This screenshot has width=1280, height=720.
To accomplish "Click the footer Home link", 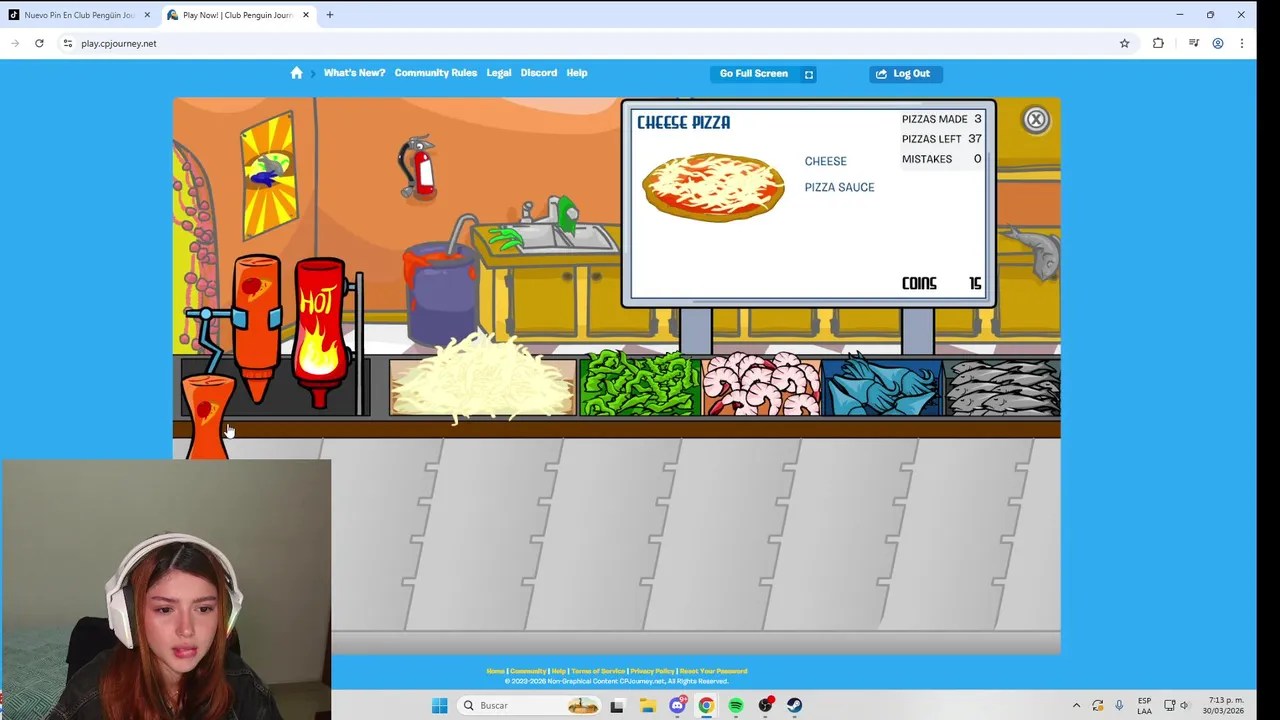I will [495, 671].
